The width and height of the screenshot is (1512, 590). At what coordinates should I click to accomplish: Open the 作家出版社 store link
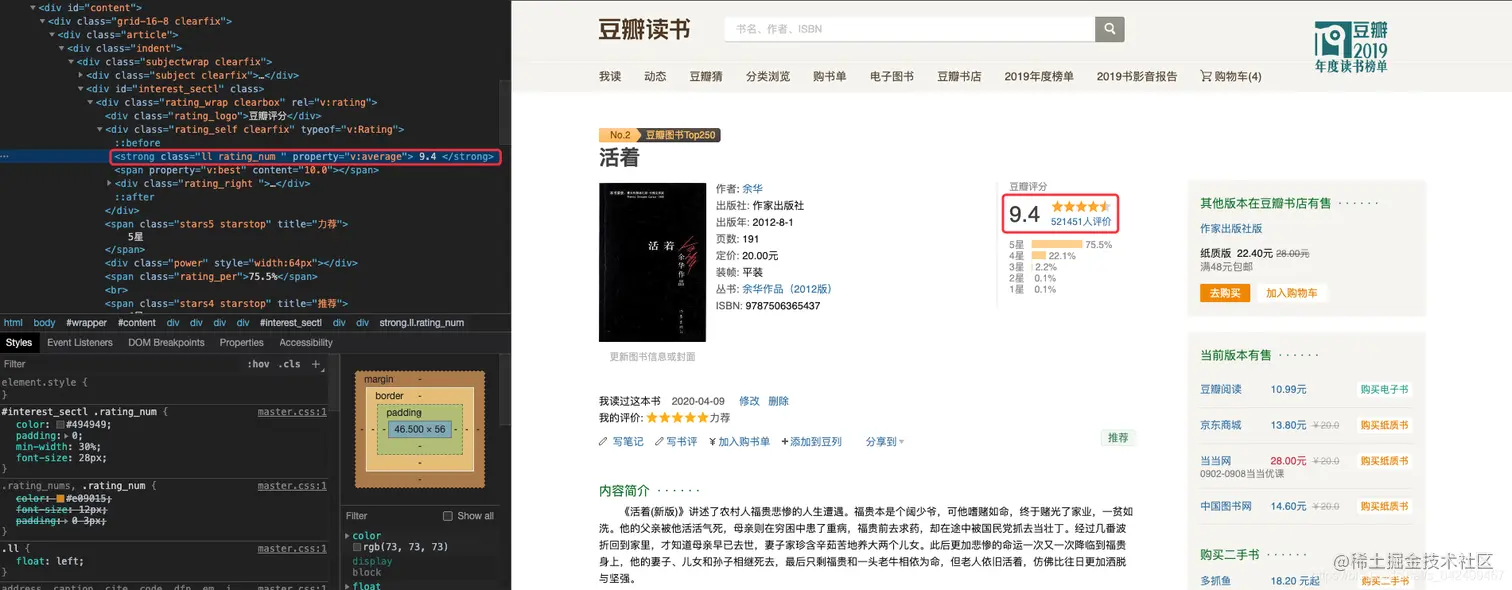click(x=1231, y=229)
